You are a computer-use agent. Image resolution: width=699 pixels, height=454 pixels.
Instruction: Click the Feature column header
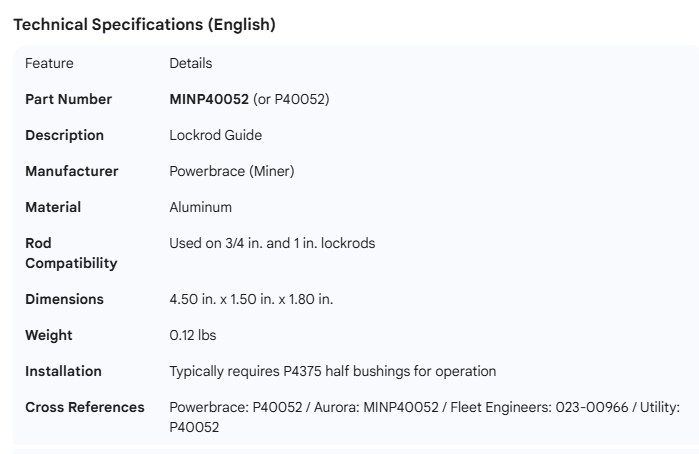pyautogui.click(x=49, y=63)
